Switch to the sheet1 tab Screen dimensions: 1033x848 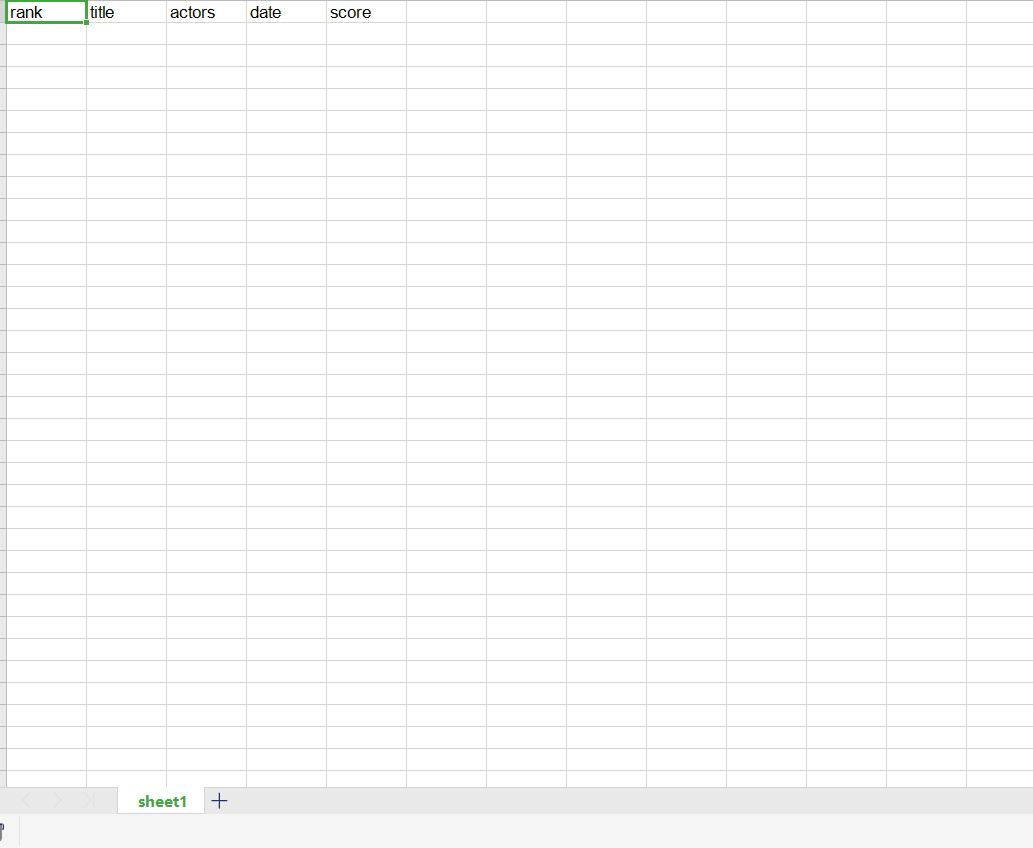click(x=162, y=801)
